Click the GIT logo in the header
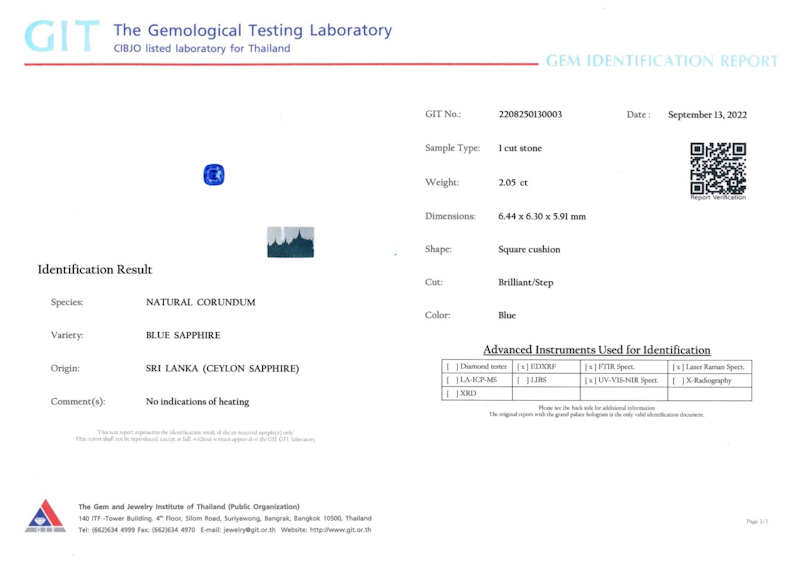This screenshot has width=800, height=561. tap(62, 36)
